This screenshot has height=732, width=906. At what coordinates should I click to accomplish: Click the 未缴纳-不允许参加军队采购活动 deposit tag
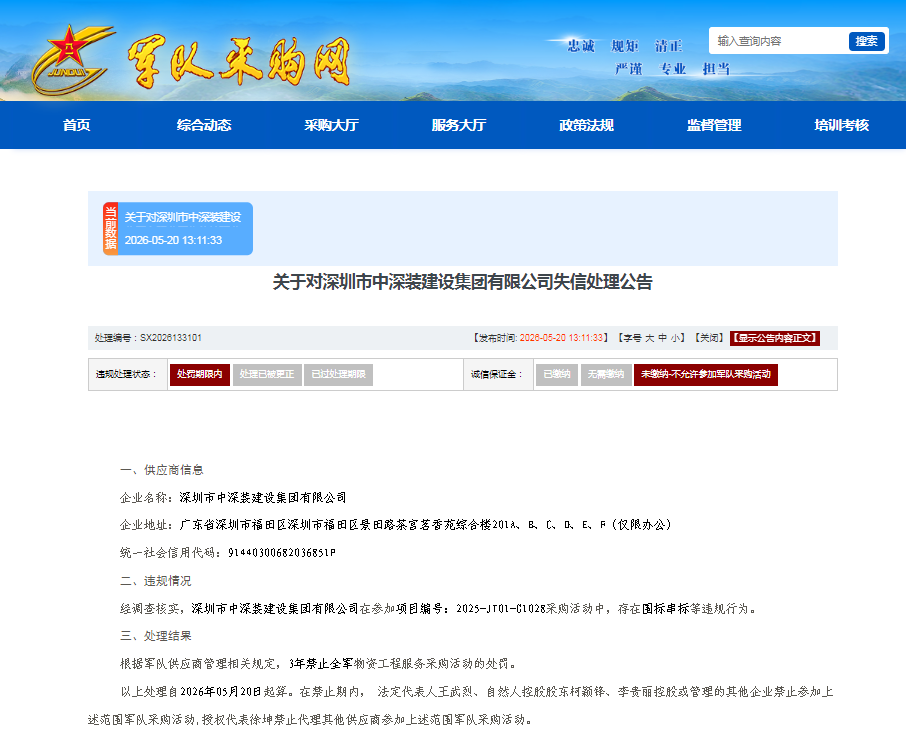click(706, 374)
